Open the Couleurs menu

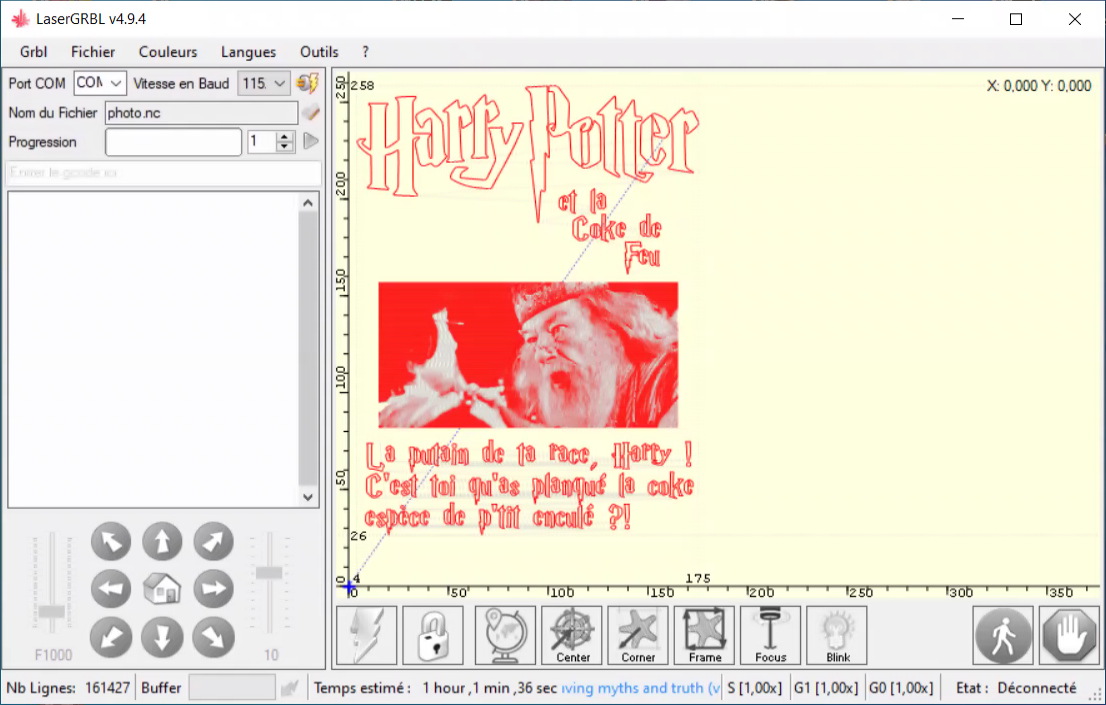(168, 52)
